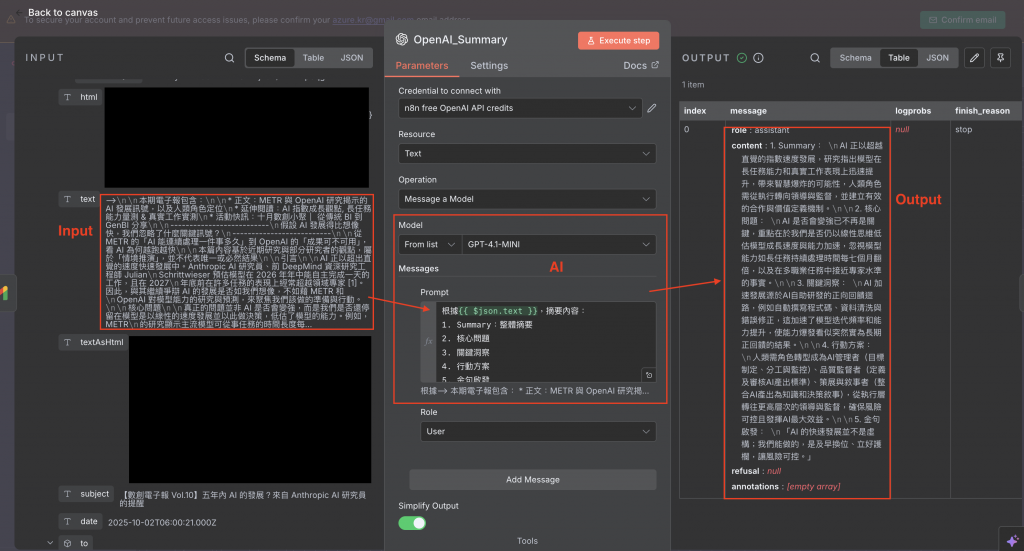Click the '[empty array]' annotations value
The image size is (1024, 551).
814,487
